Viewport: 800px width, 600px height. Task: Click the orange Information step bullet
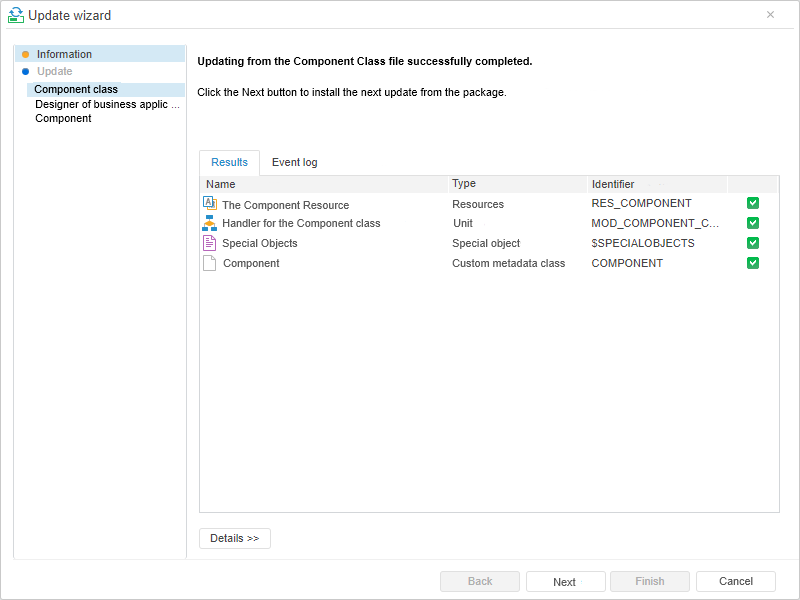click(x=25, y=54)
